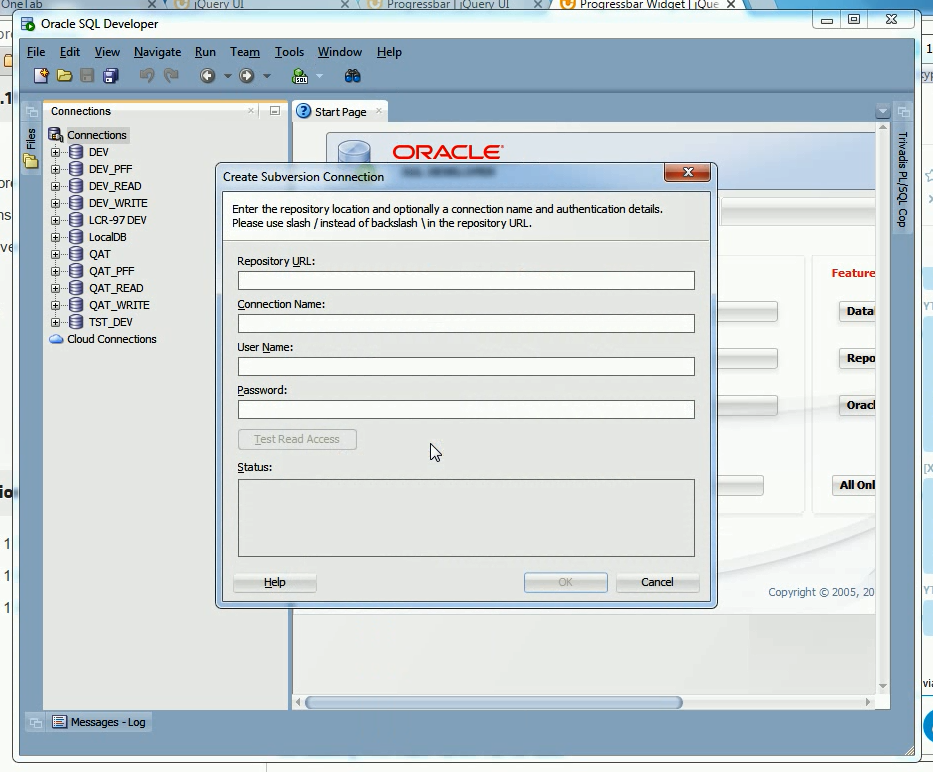The height and width of the screenshot is (772, 933).
Task: Click the Start Page horizontal scrollbar thumb
Action: [493, 702]
